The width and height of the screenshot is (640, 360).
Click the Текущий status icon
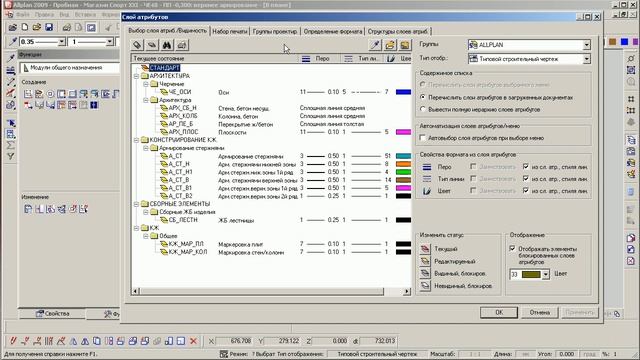point(425,249)
